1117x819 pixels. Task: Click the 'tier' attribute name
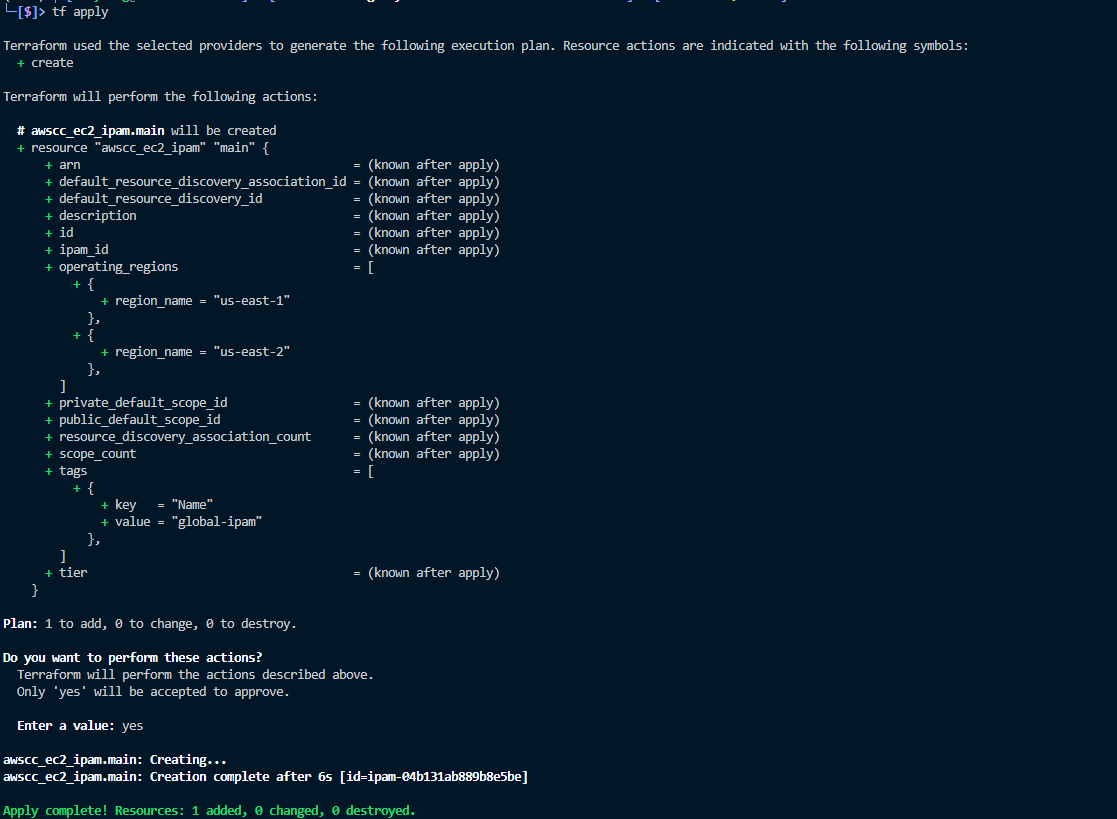tap(73, 573)
